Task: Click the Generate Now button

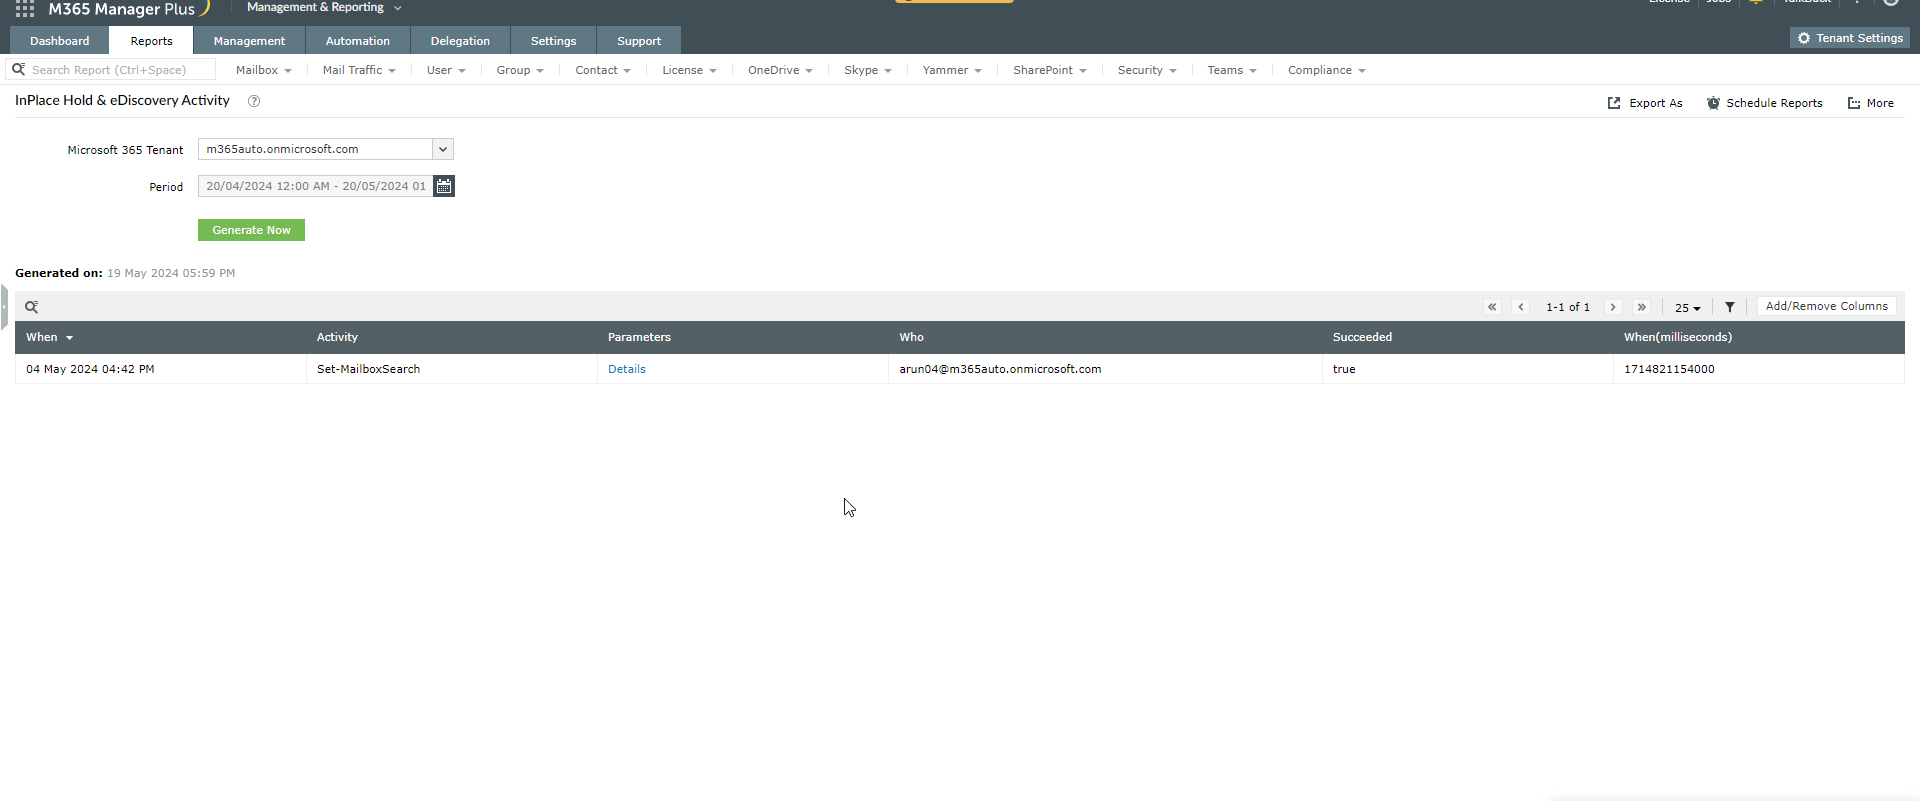Action: click(x=251, y=230)
